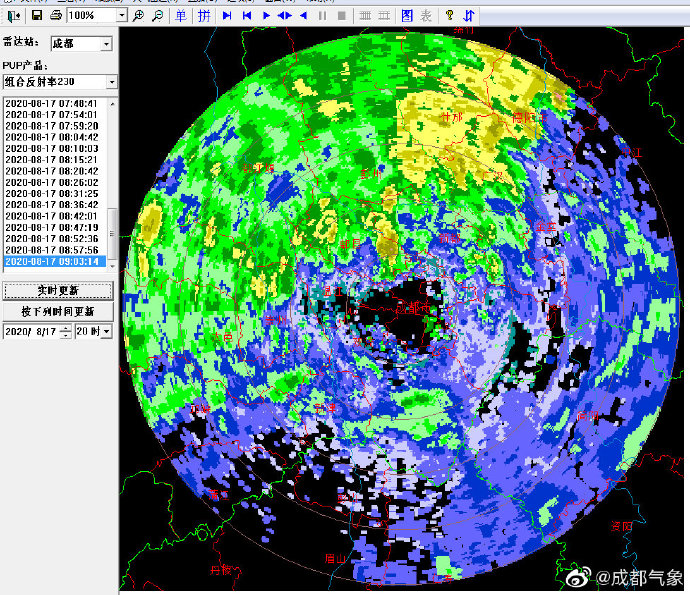Click the zoom out magnifier
This screenshot has height=595, width=690.
click(157, 16)
